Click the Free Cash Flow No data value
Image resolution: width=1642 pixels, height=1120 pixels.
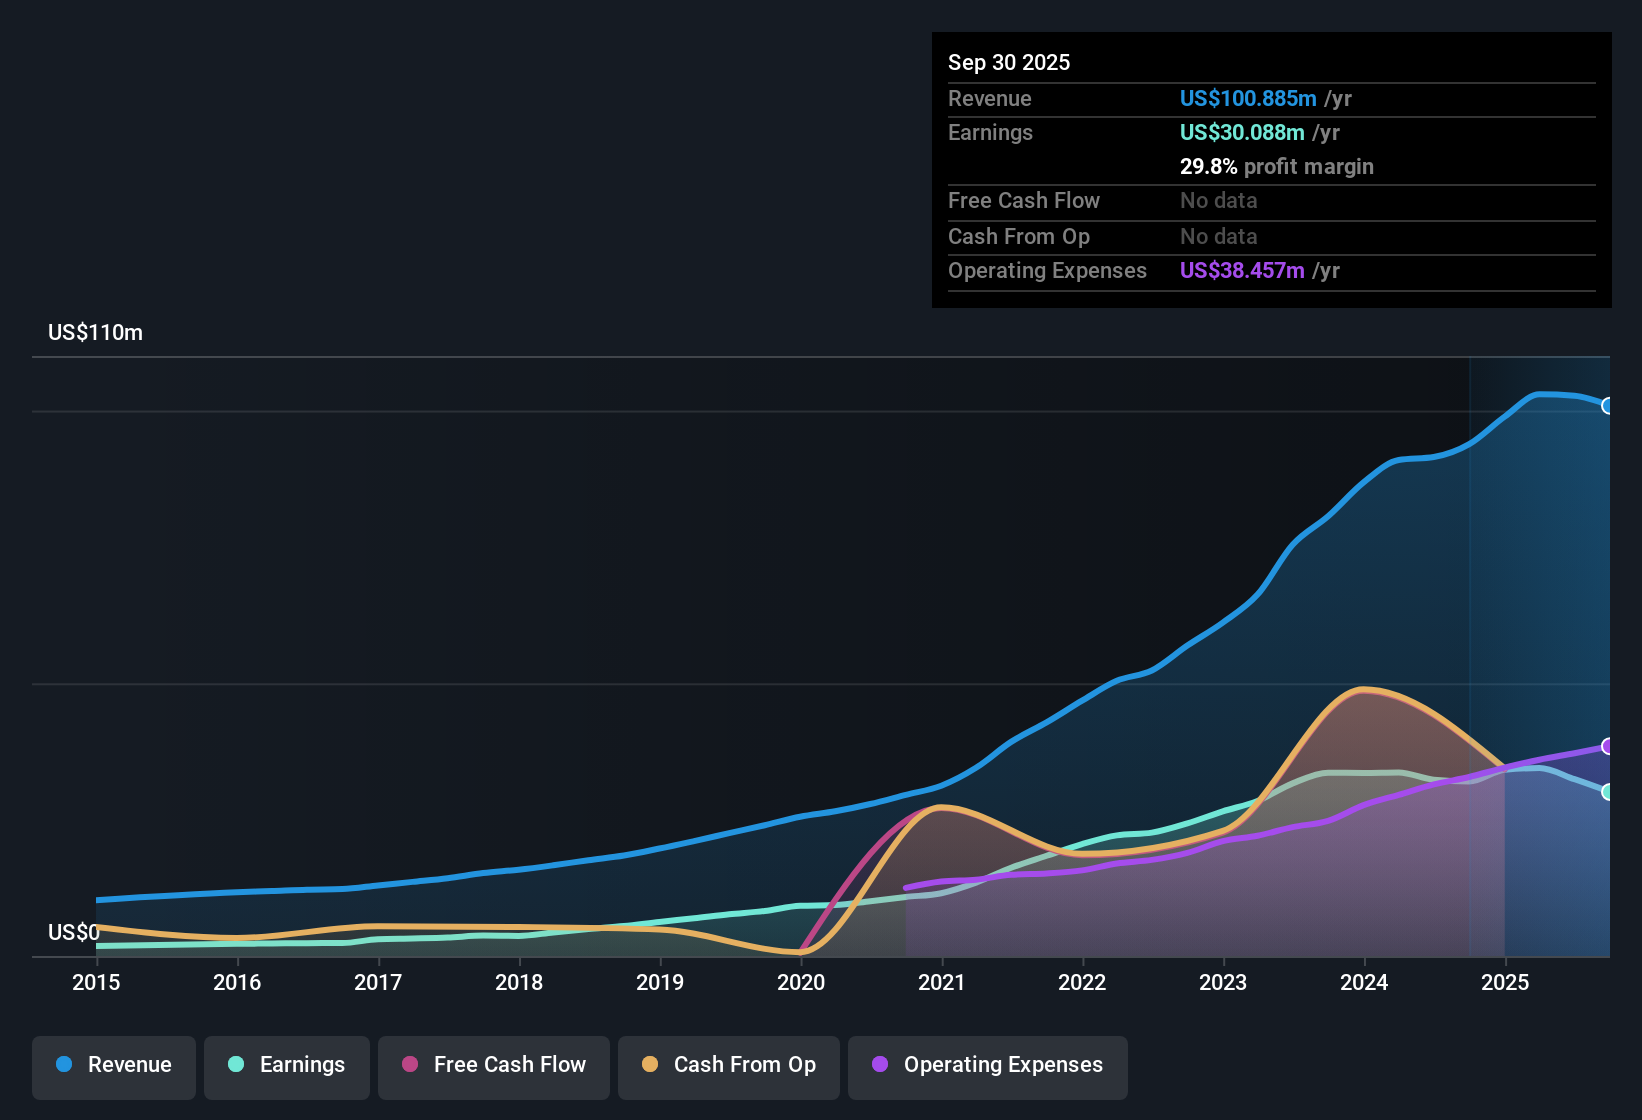point(1219,200)
